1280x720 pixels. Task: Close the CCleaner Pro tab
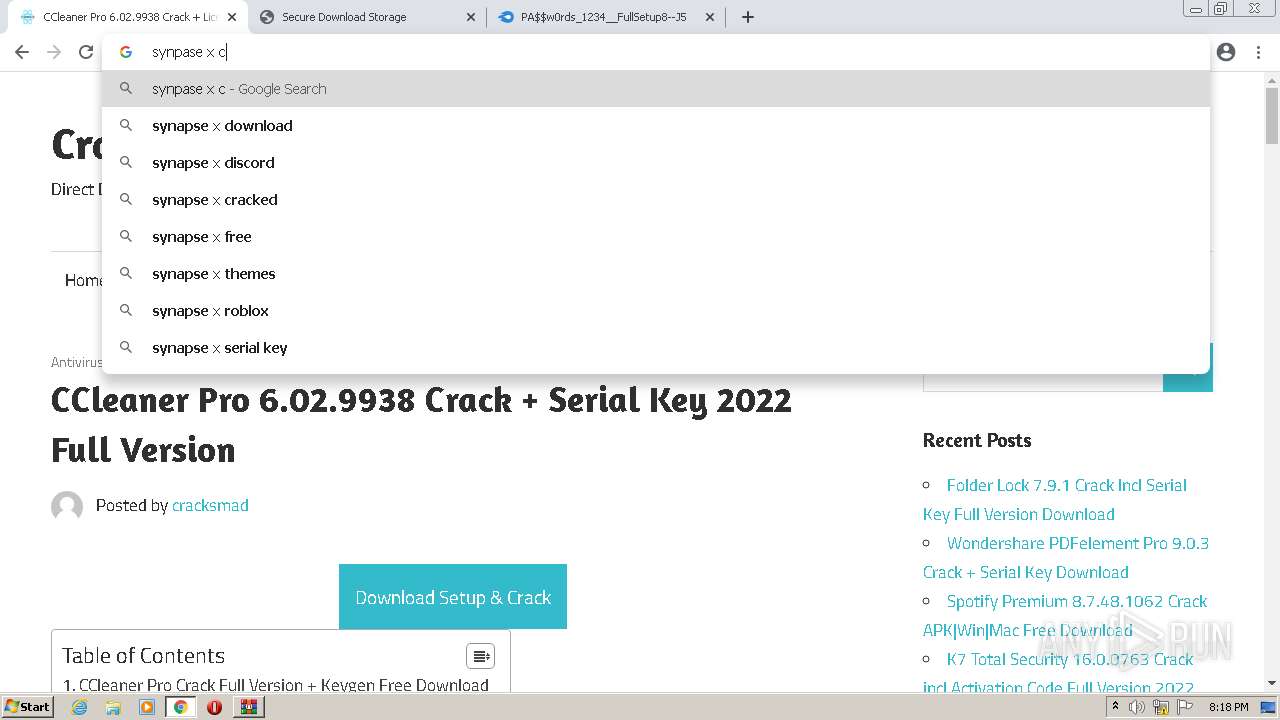[x=232, y=17]
